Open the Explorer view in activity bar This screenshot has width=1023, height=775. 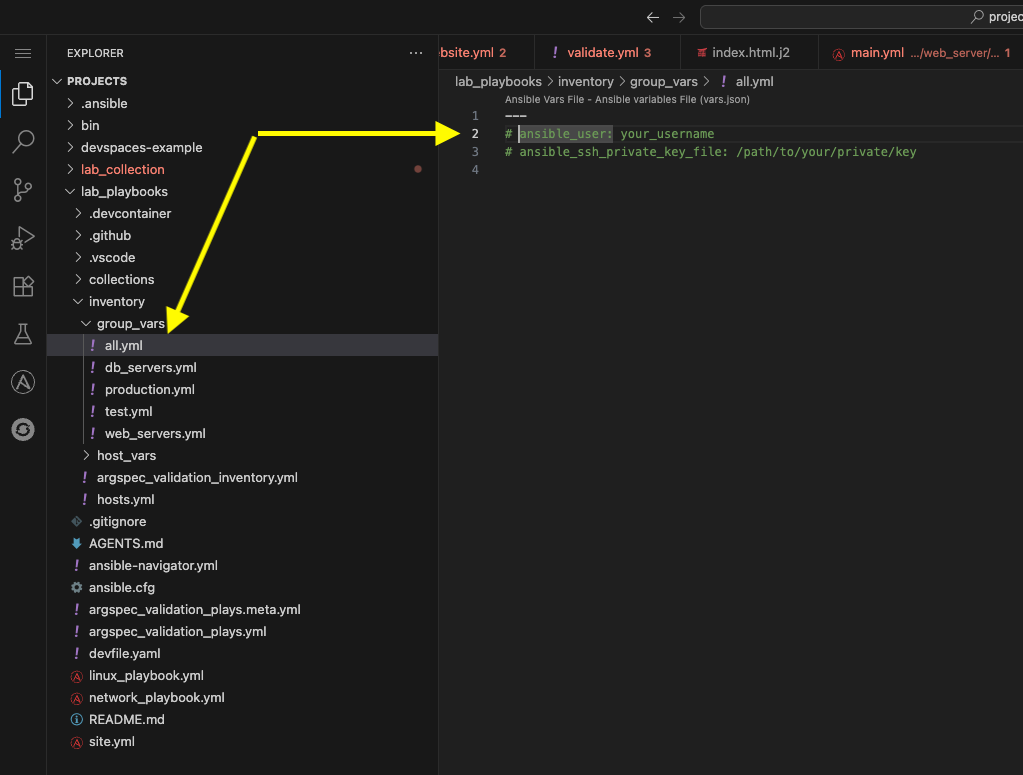click(22, 94)
